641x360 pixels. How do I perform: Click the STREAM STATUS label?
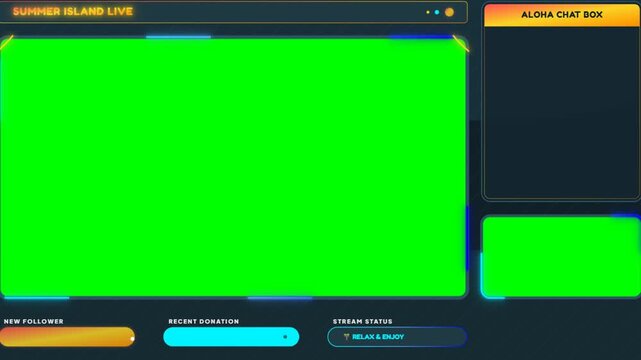coord(363,321)
